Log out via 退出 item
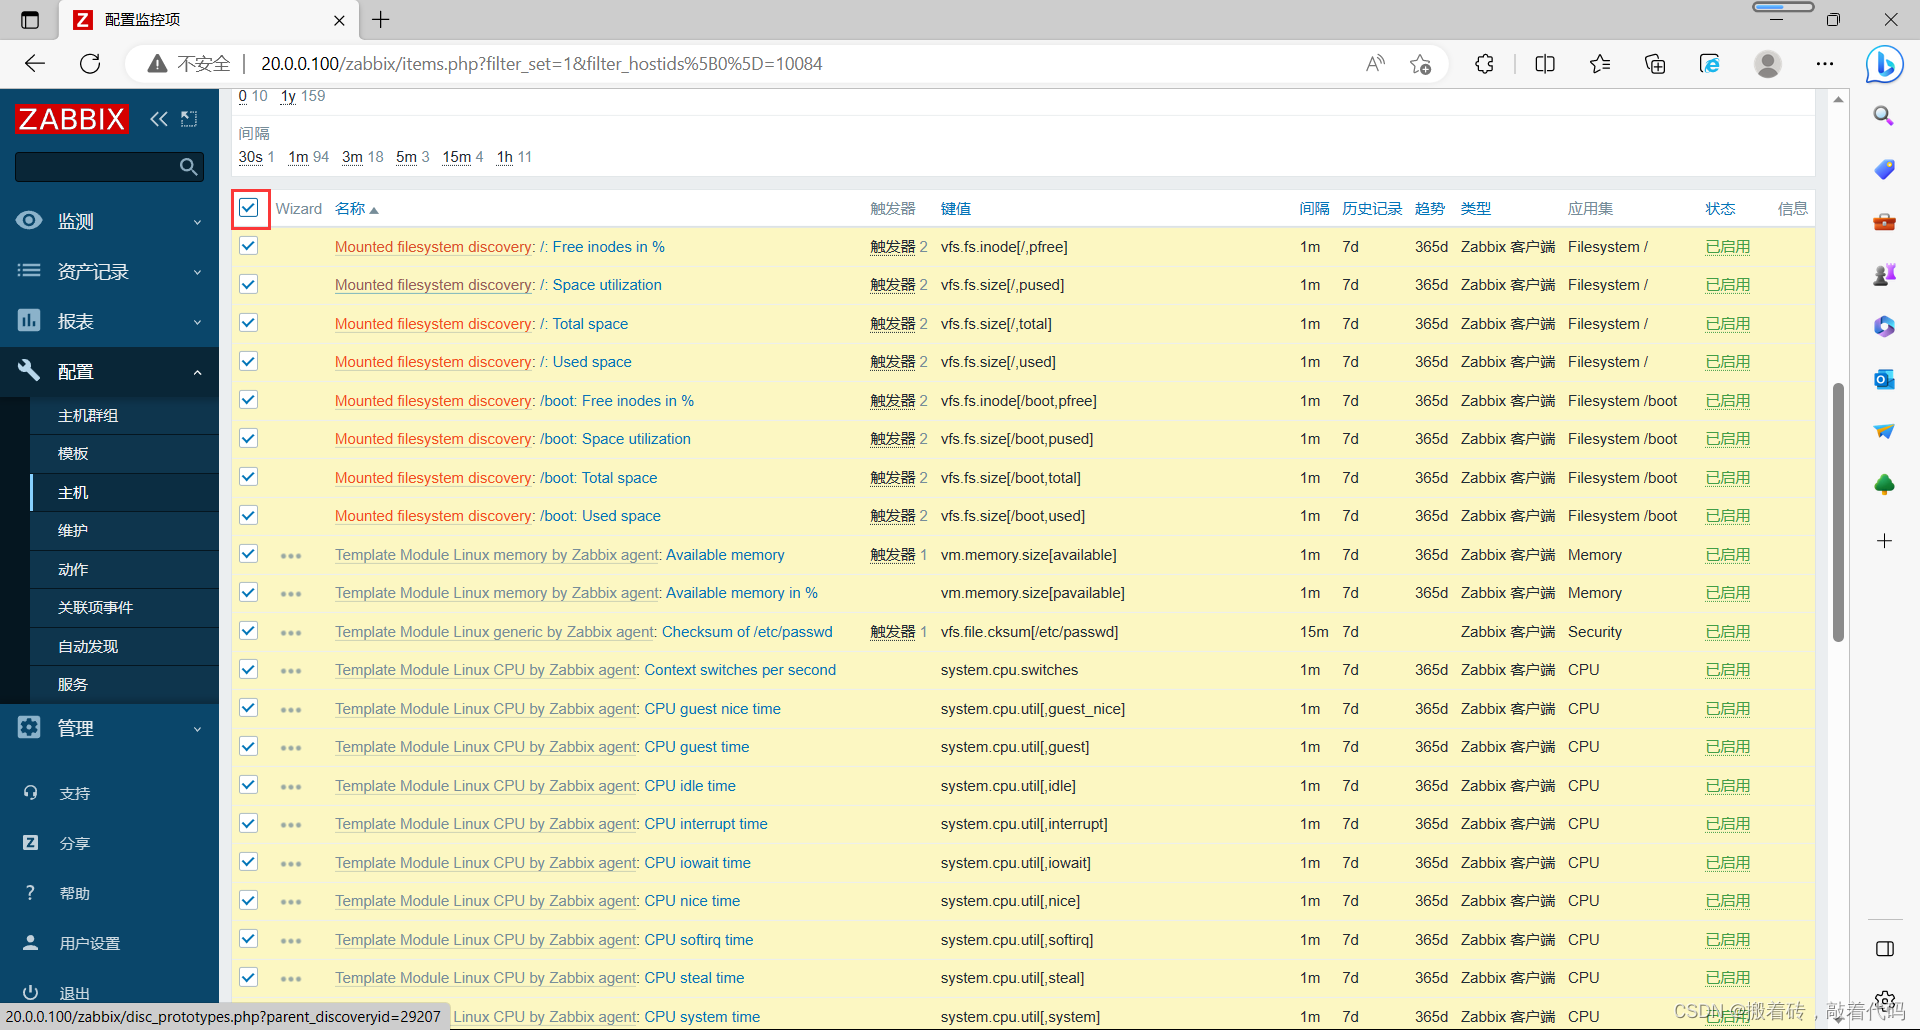This screenshot has width=1920, height=1030. (74, 993)
